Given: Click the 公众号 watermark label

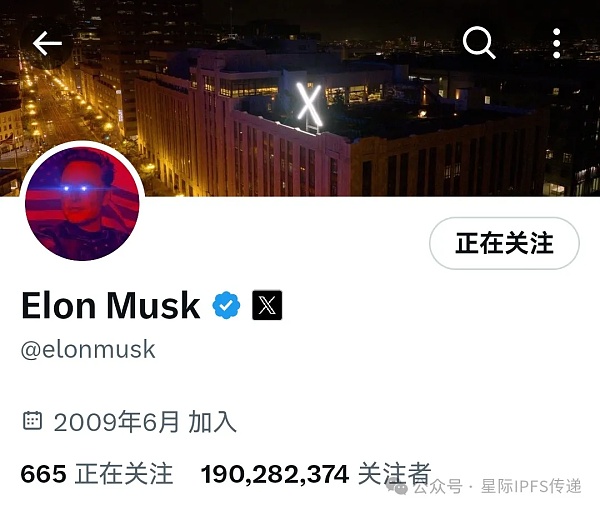Looking at the screenshot, I should (438, 487).
